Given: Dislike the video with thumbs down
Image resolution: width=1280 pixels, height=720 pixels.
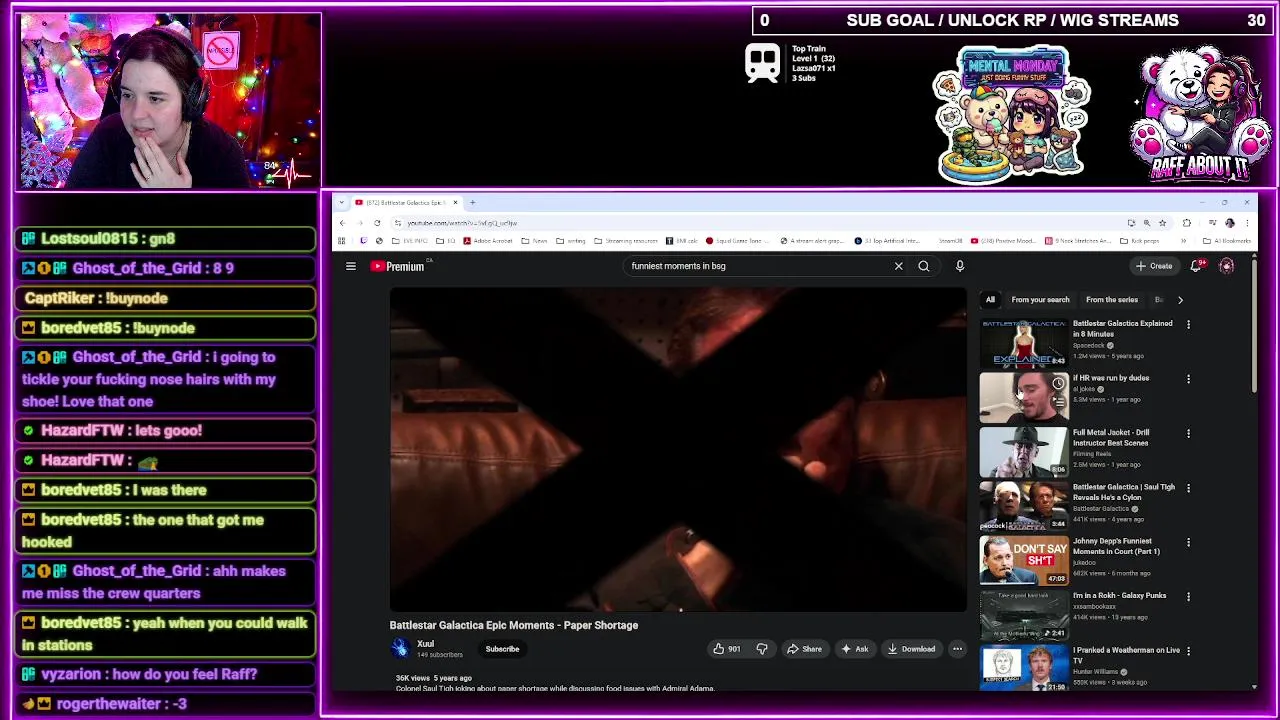Looking at the screenshot, I should [x=762, y=649].
